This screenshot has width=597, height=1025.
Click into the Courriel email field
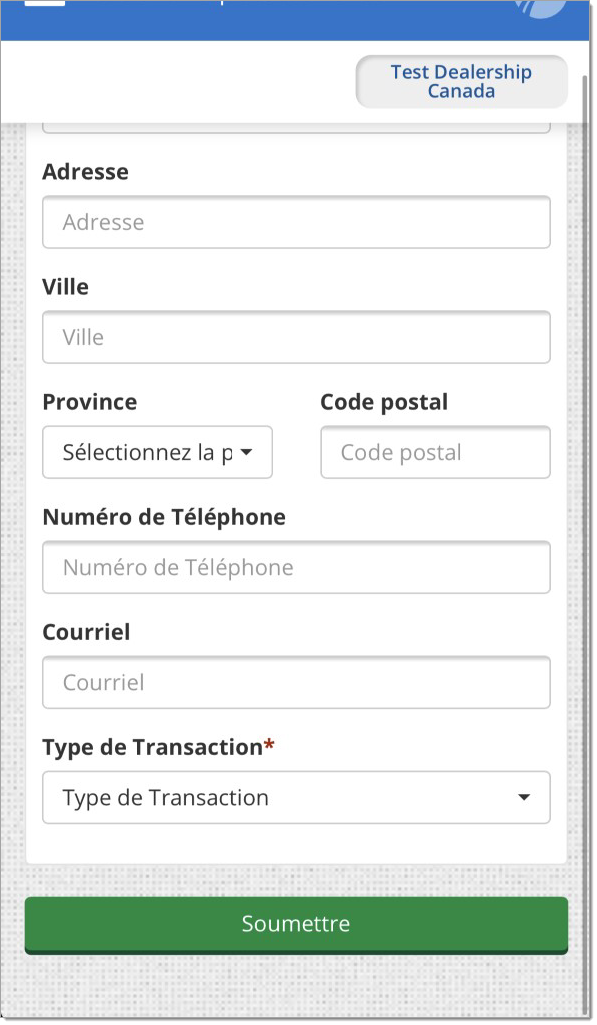pos(296,682)
